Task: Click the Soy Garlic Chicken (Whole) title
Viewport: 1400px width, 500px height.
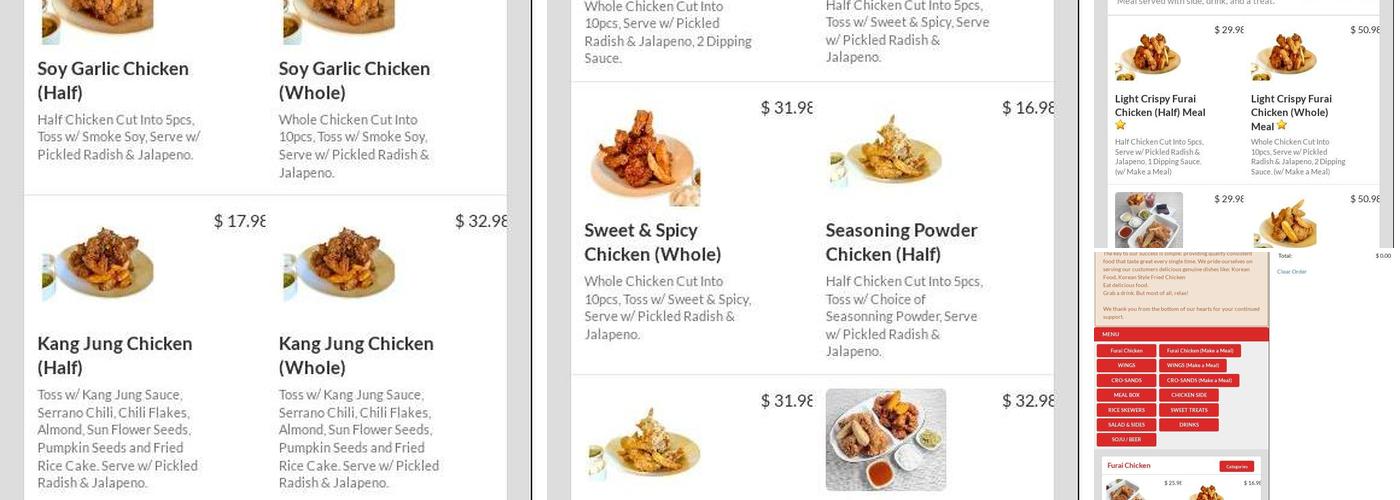Action: pos(354,80)
